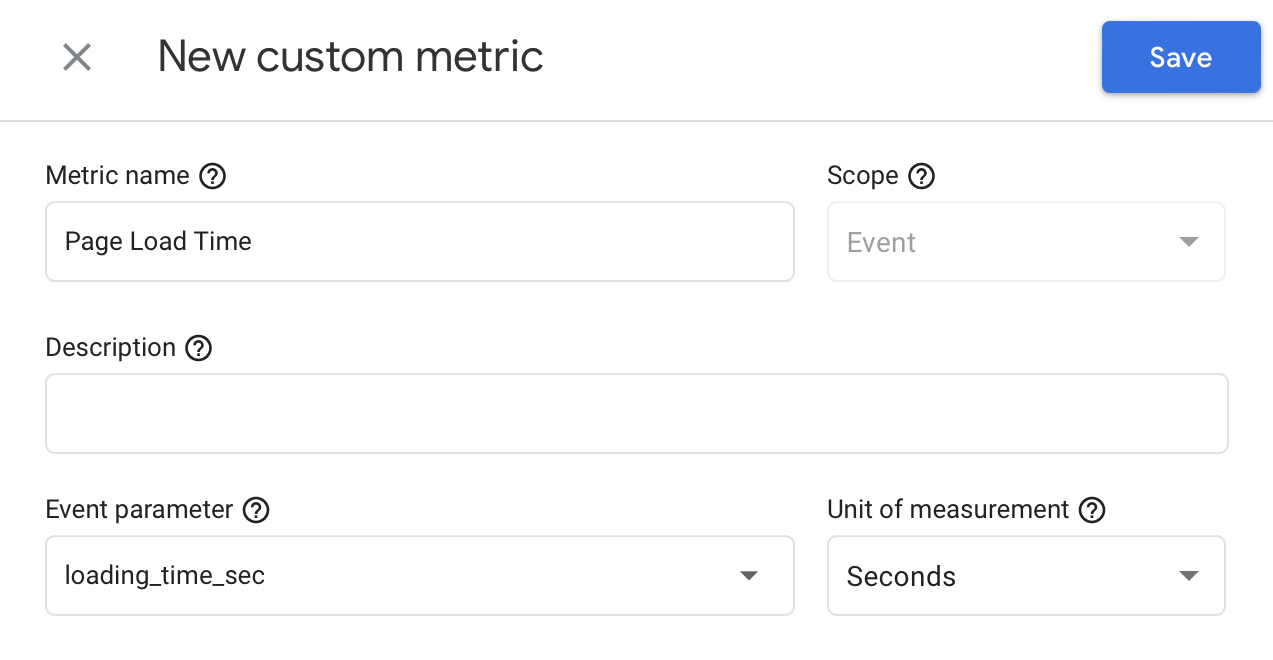Image resolution: width=1273 pixels, height=660 pixels.
Task: Open the Event parameter help tooltip icon
Action: [256, 510]
